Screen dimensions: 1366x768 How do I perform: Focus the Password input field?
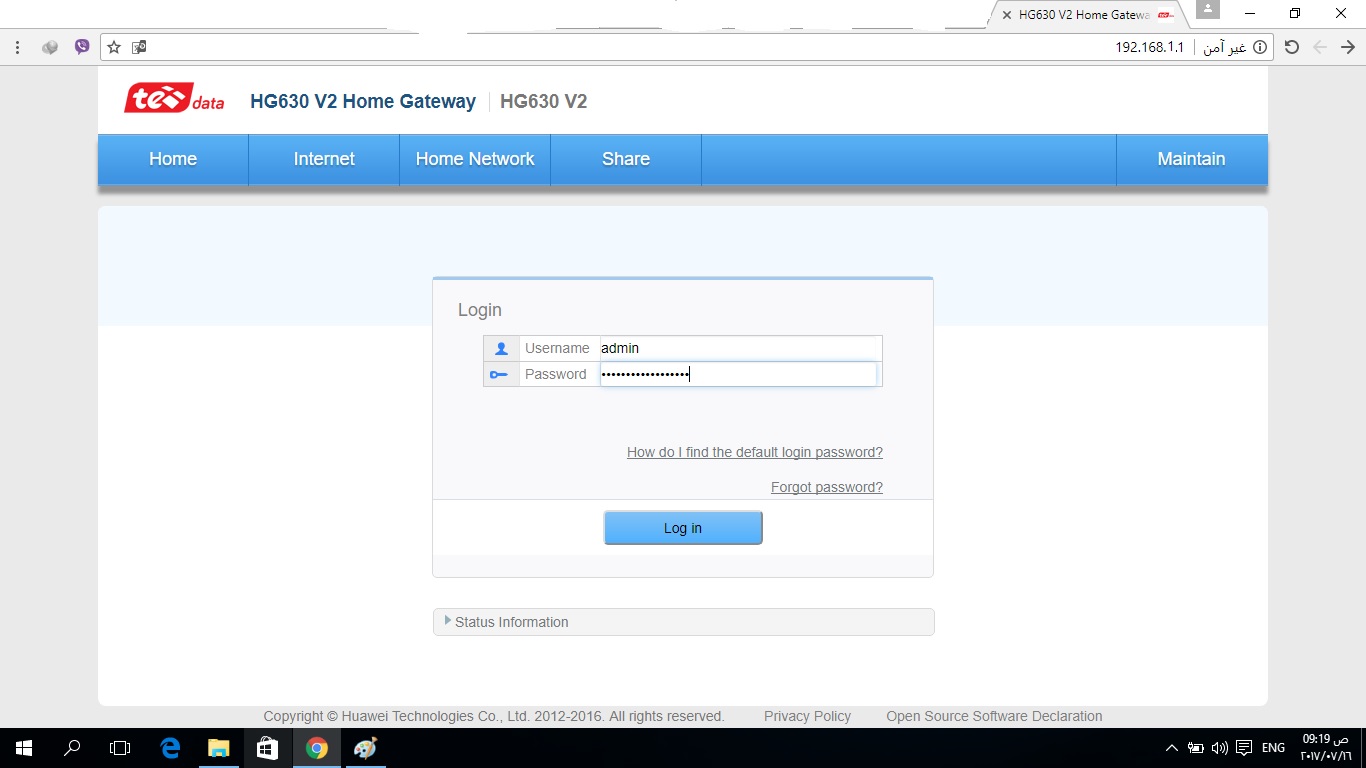point(738,374)
